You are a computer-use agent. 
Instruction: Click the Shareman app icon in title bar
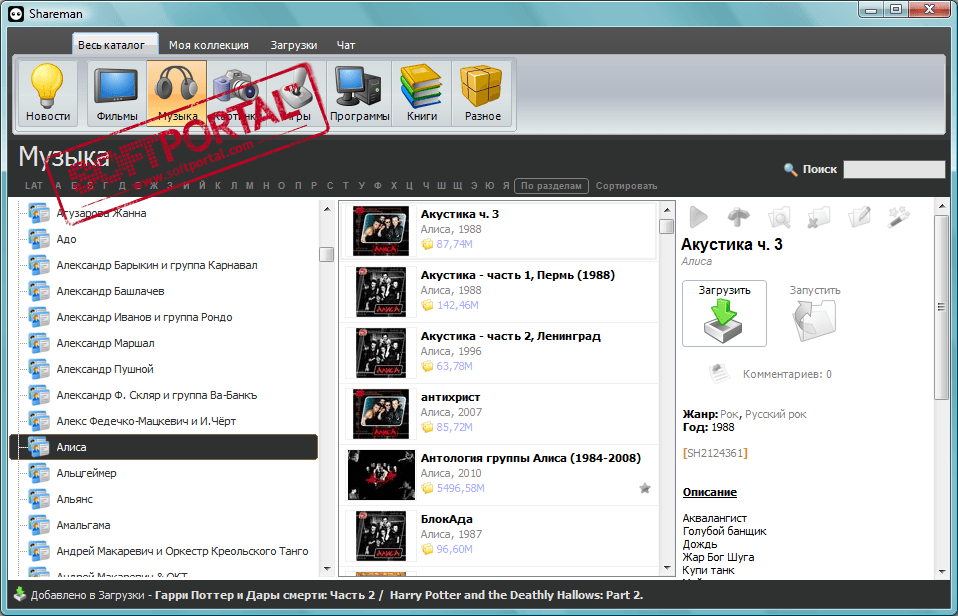(17, 13)
